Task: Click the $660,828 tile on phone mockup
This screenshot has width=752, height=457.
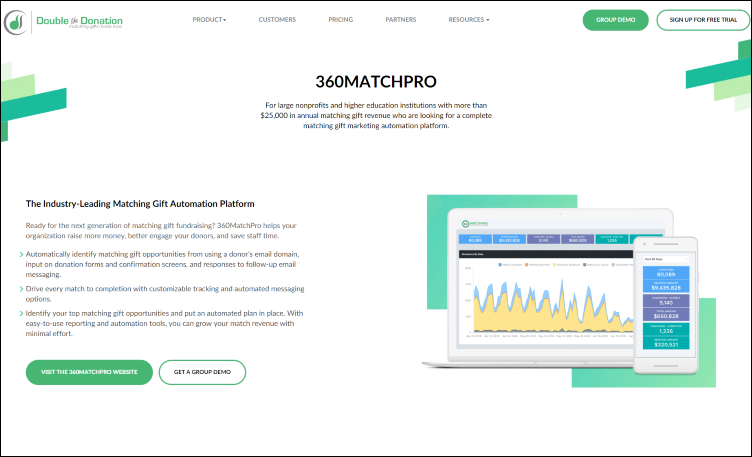Action: (x=666, y=314)
